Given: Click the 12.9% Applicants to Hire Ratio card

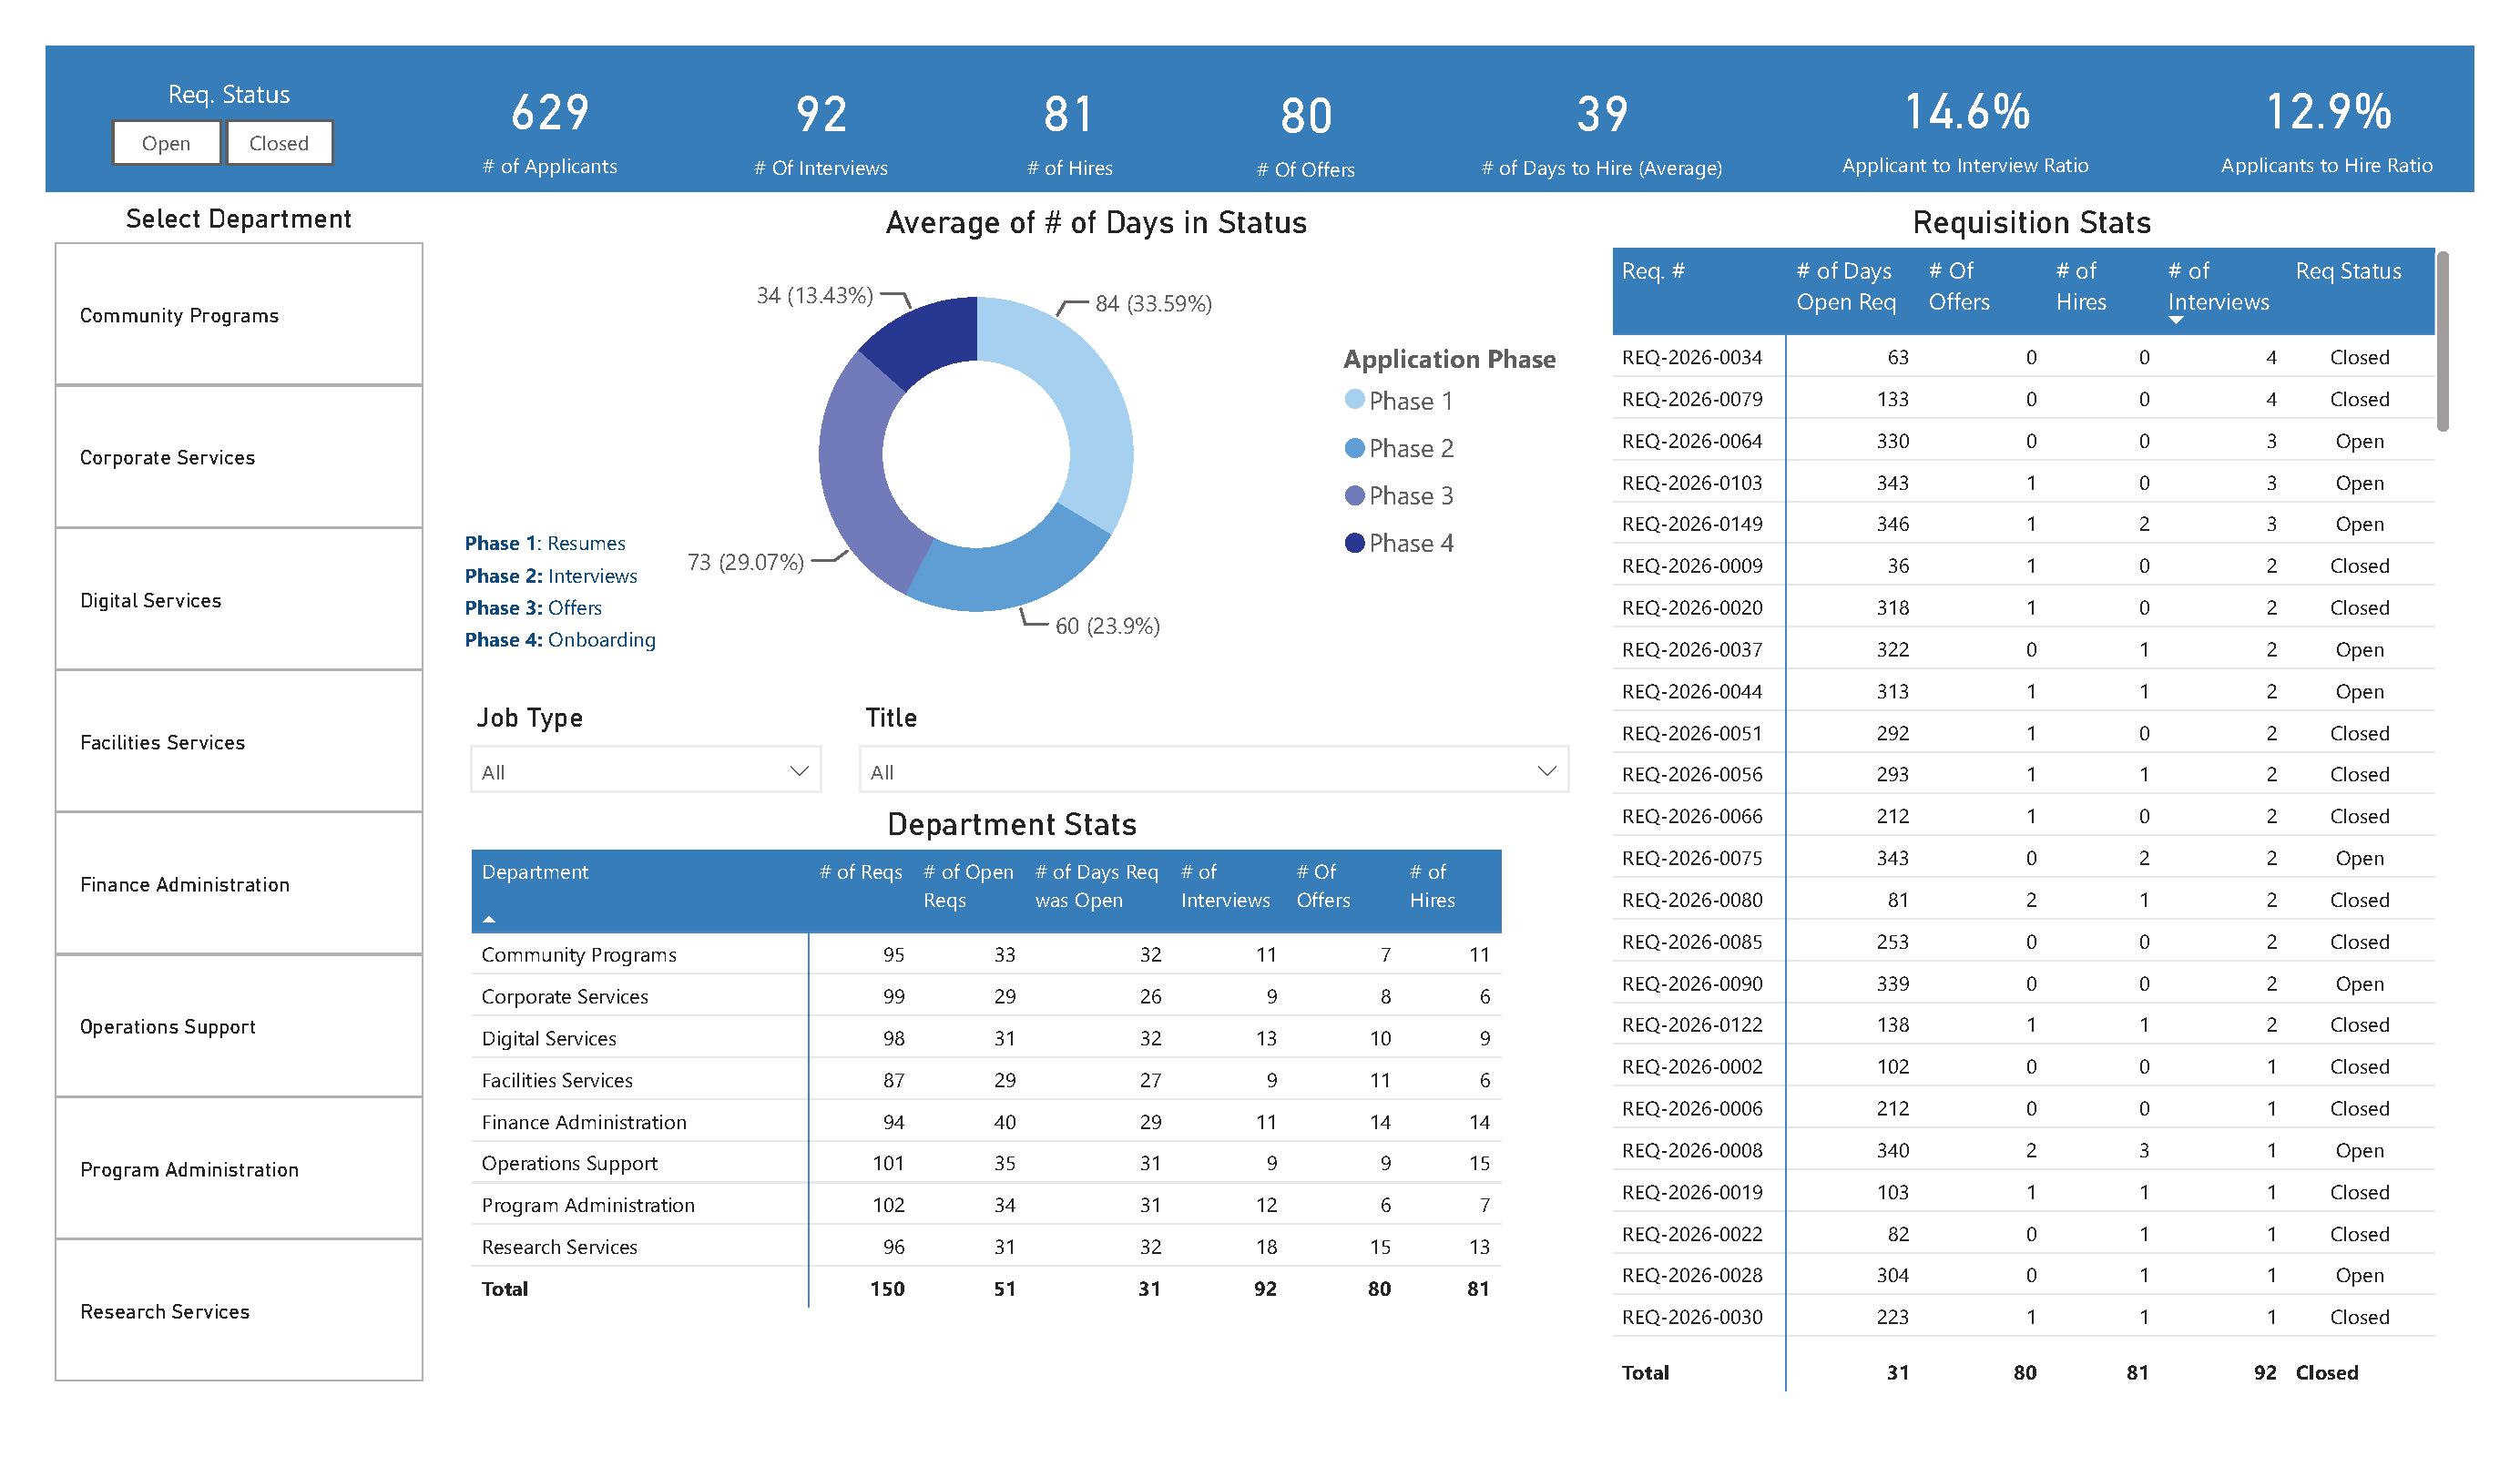Looking at the screenshot, I should 2327,133.
